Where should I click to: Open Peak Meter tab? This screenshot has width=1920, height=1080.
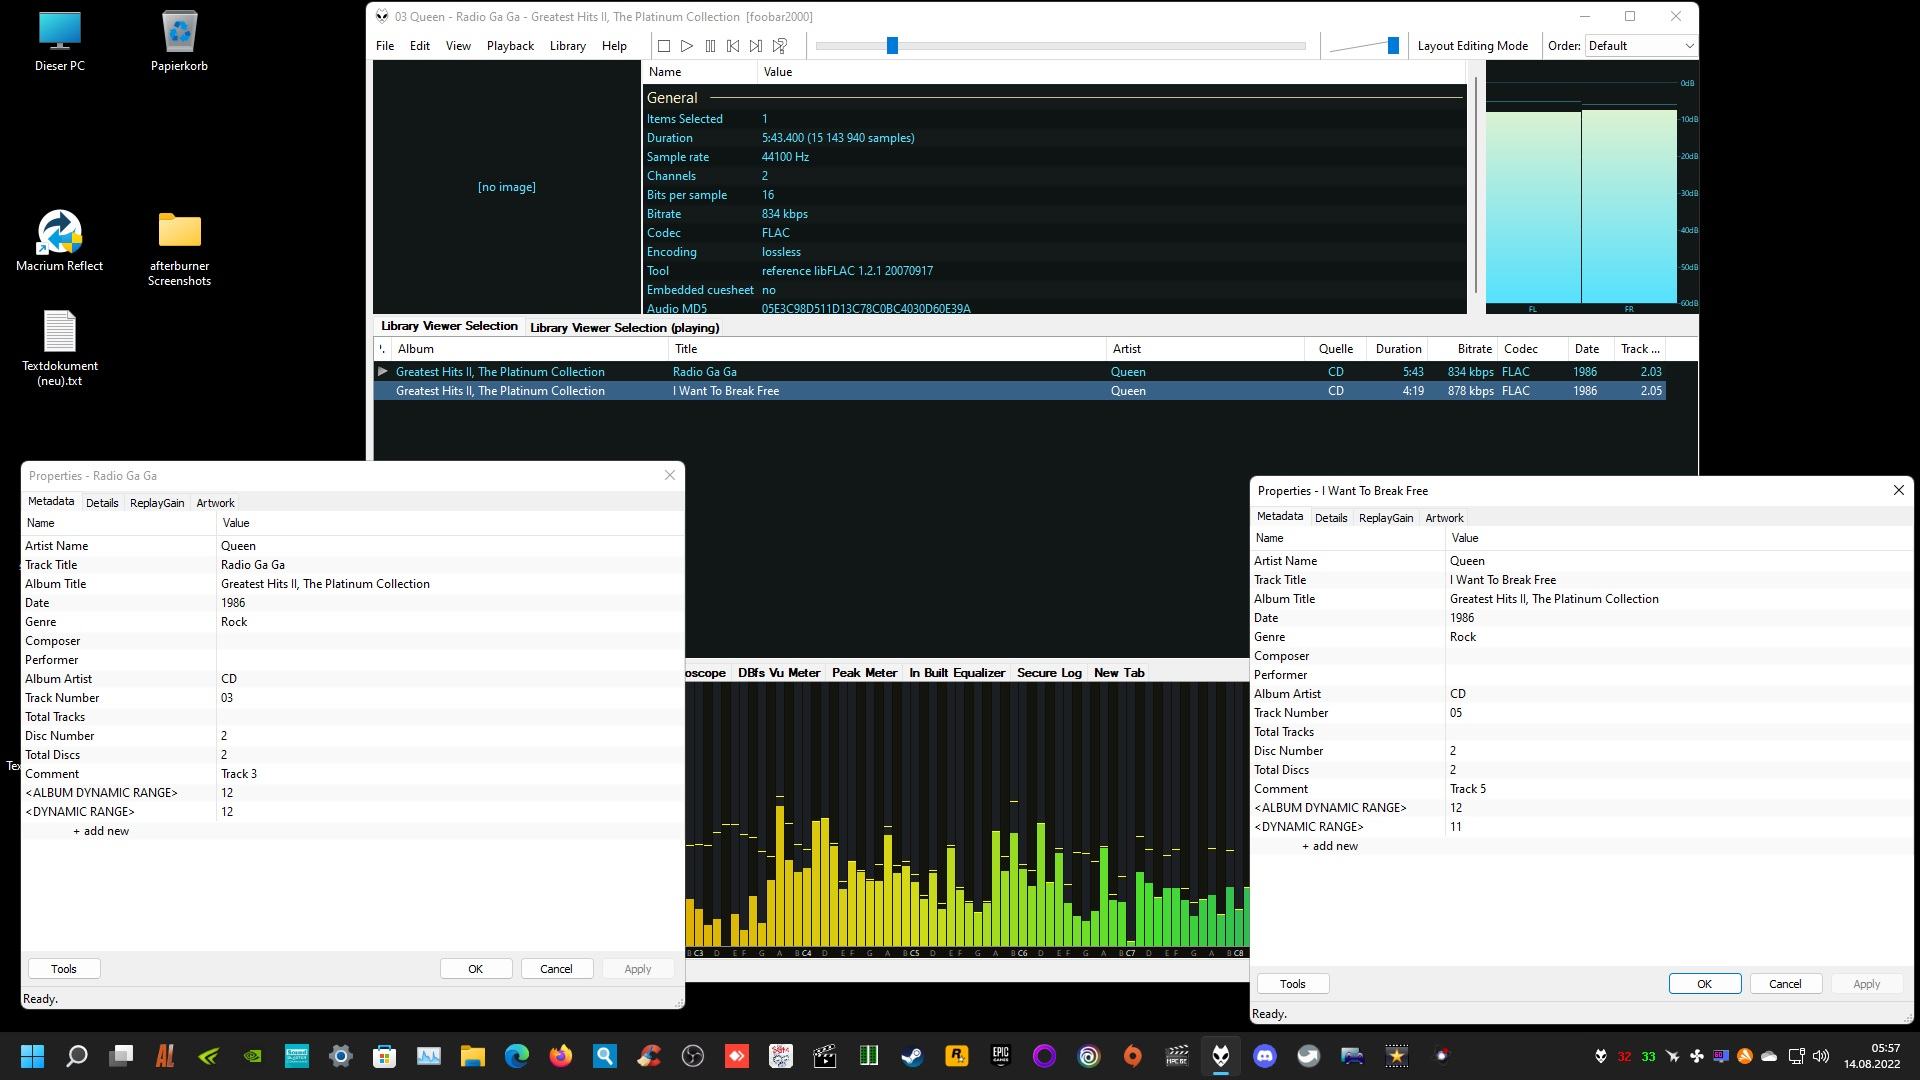pyautogui.click(x=864, y=673)
